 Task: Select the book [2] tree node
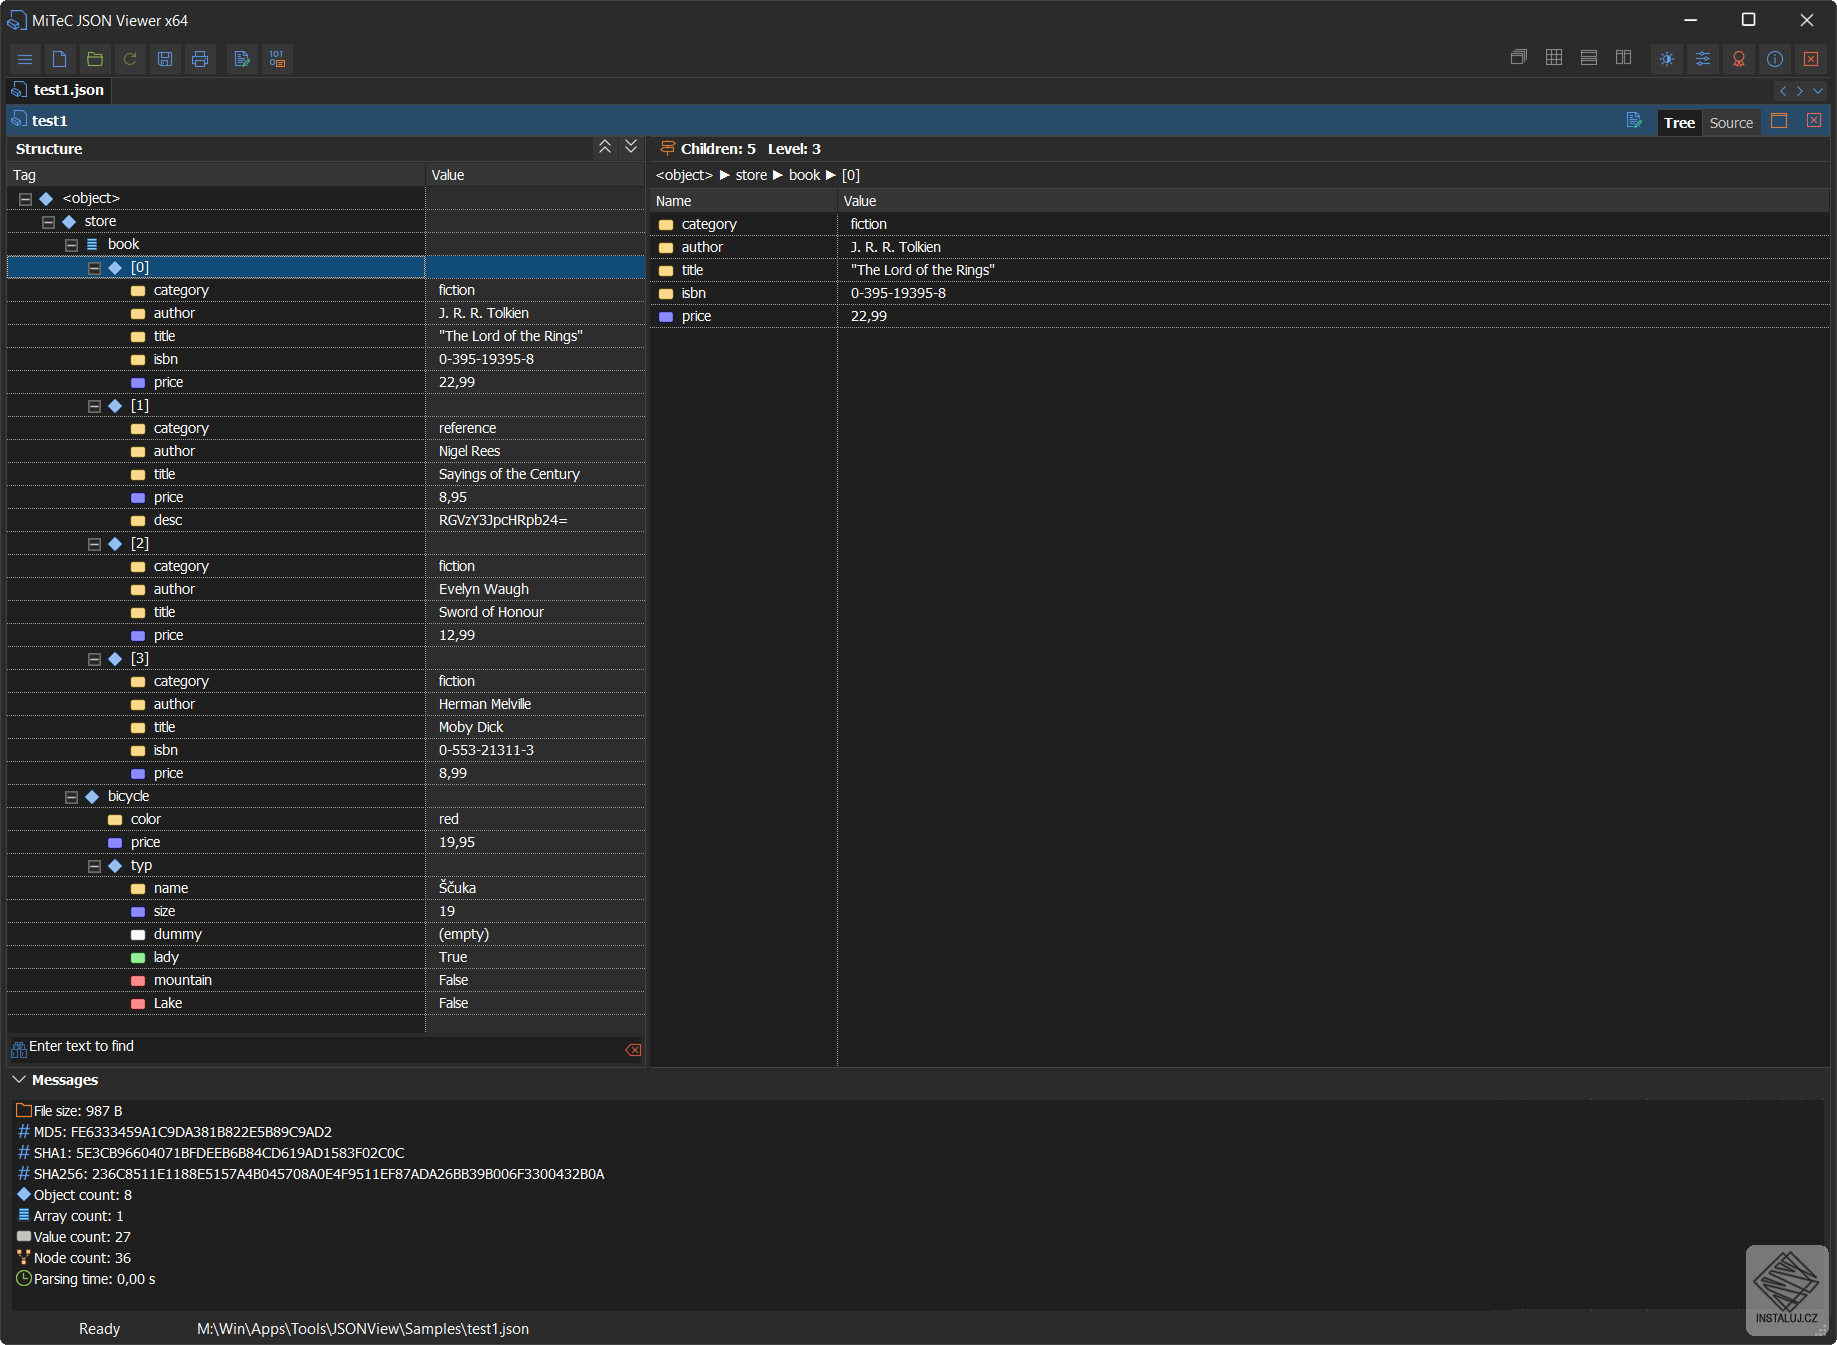(x=140, y=544)
